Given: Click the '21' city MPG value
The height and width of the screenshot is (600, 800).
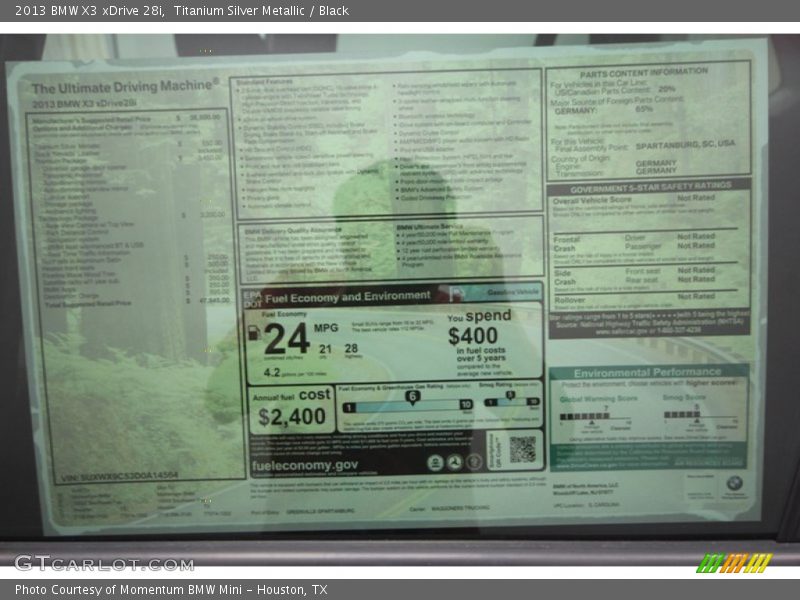Looking at the screenshot, I should click(x=325, y=349).
